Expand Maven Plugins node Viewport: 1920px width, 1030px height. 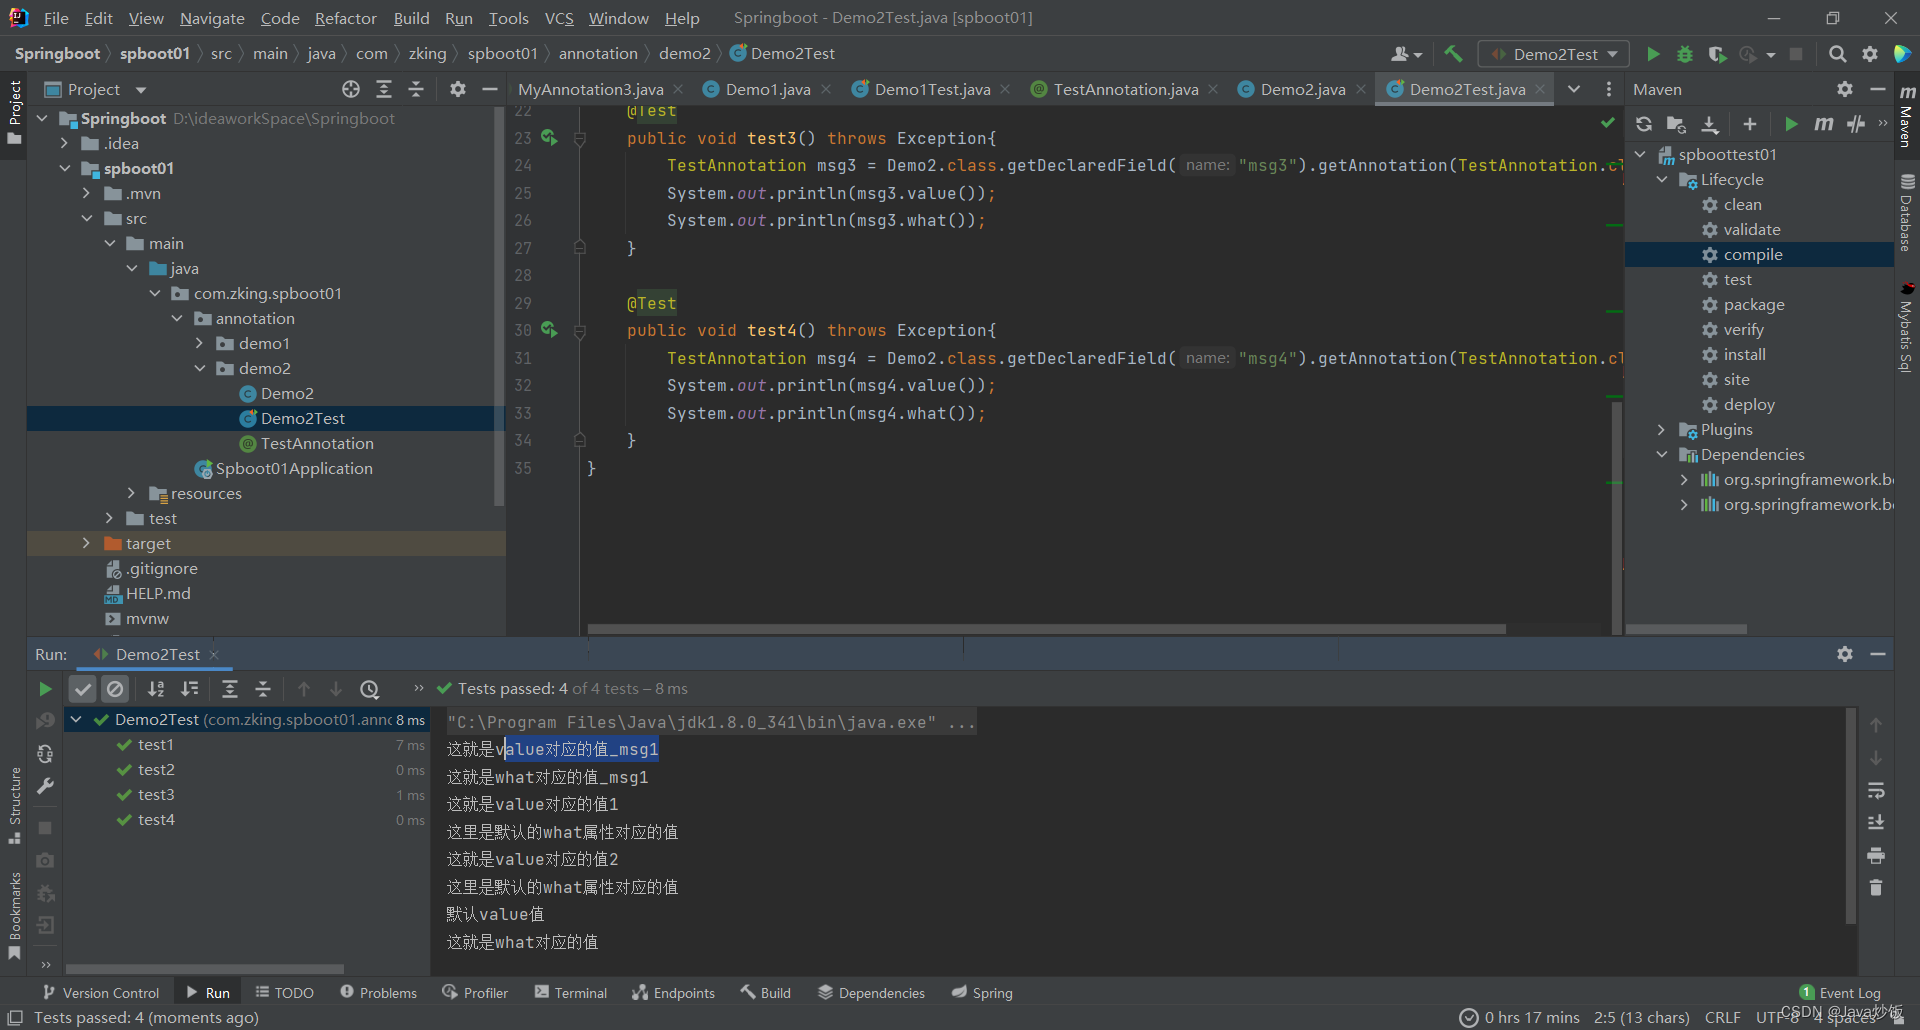pyautogui.click(x=1662, y=429)
